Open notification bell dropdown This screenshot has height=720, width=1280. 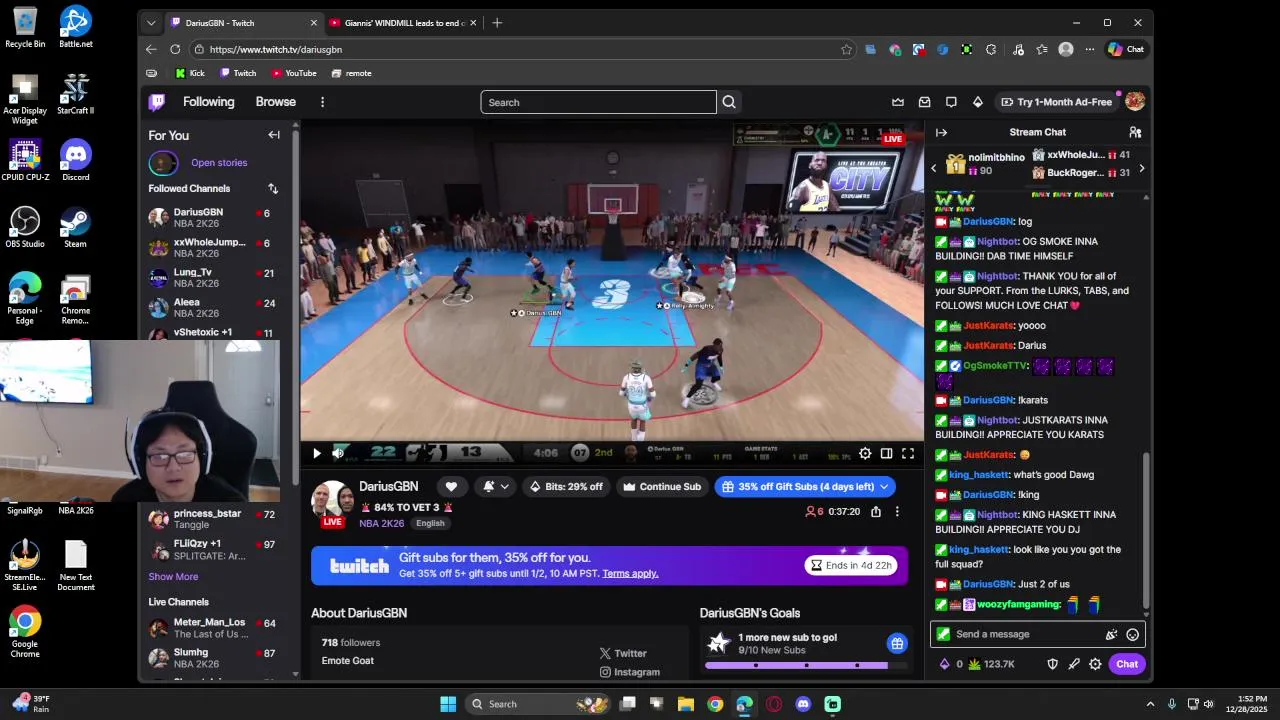[495, 486]
